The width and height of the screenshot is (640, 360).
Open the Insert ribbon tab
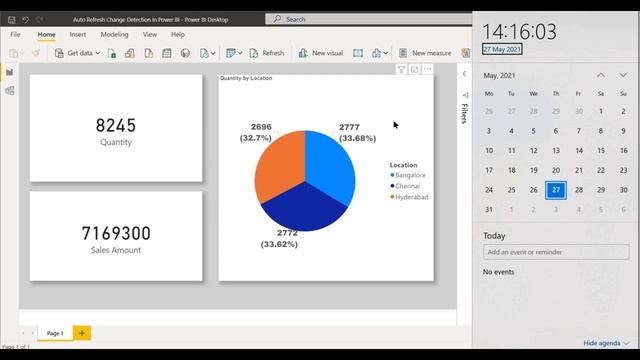tap(78, 35)
